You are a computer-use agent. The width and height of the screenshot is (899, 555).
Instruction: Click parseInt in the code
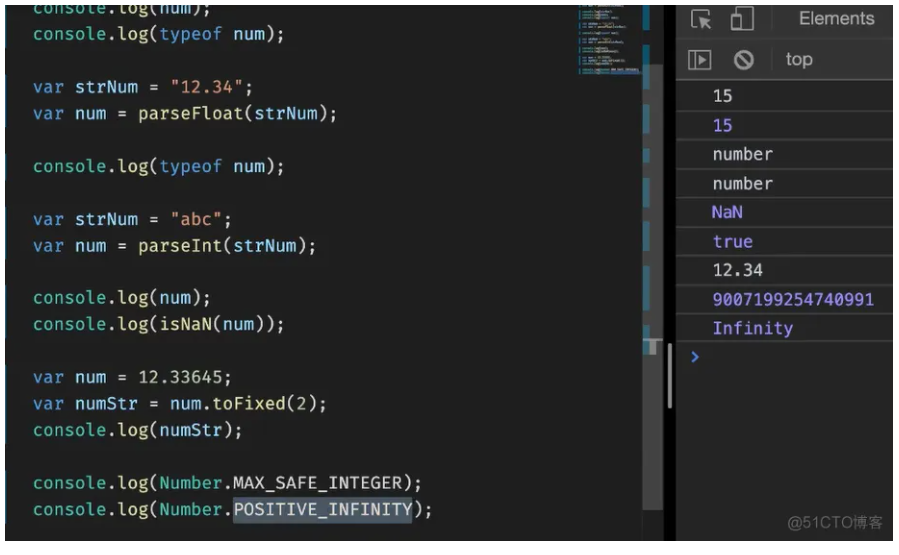180,246
